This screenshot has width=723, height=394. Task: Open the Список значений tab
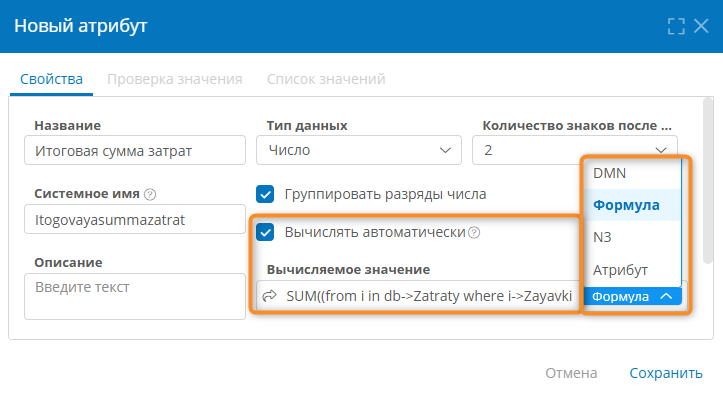(x=326, y=79)
